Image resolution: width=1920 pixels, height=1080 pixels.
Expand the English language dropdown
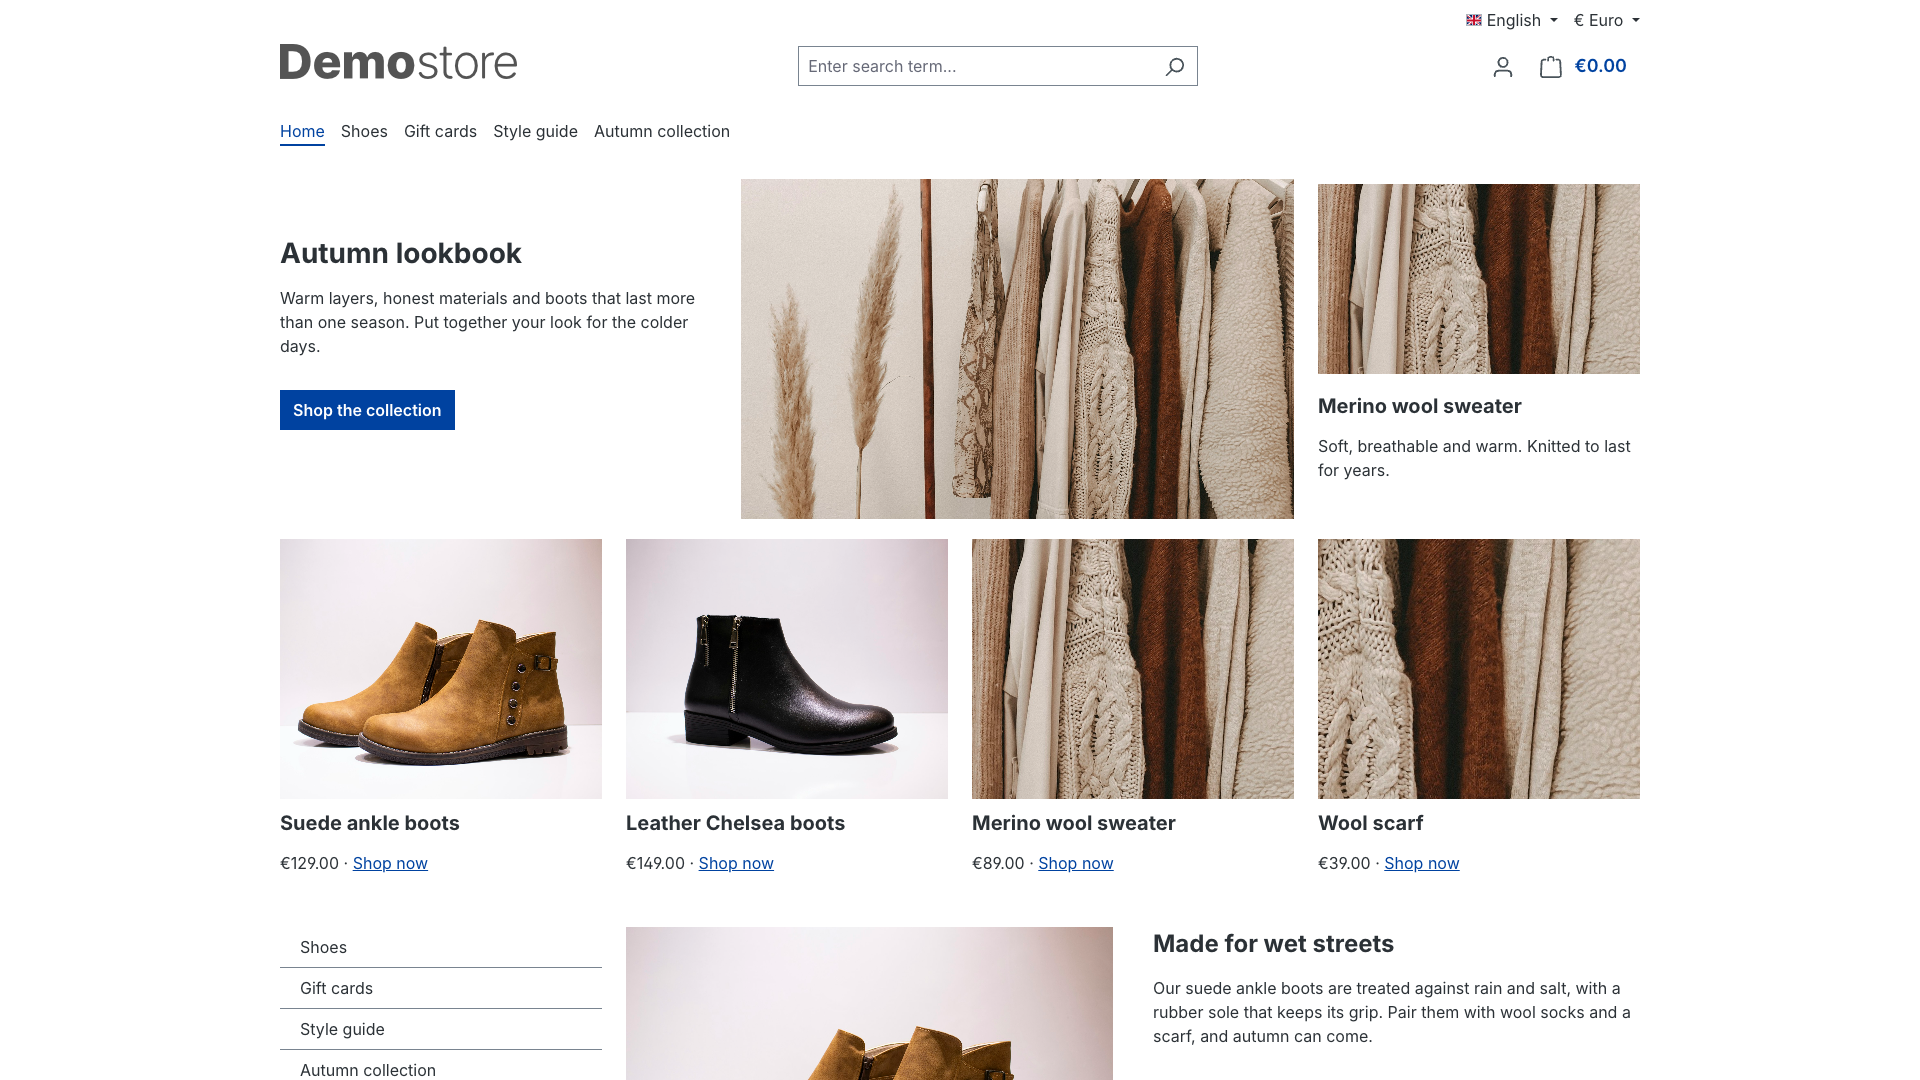[x=1512, y=20]
